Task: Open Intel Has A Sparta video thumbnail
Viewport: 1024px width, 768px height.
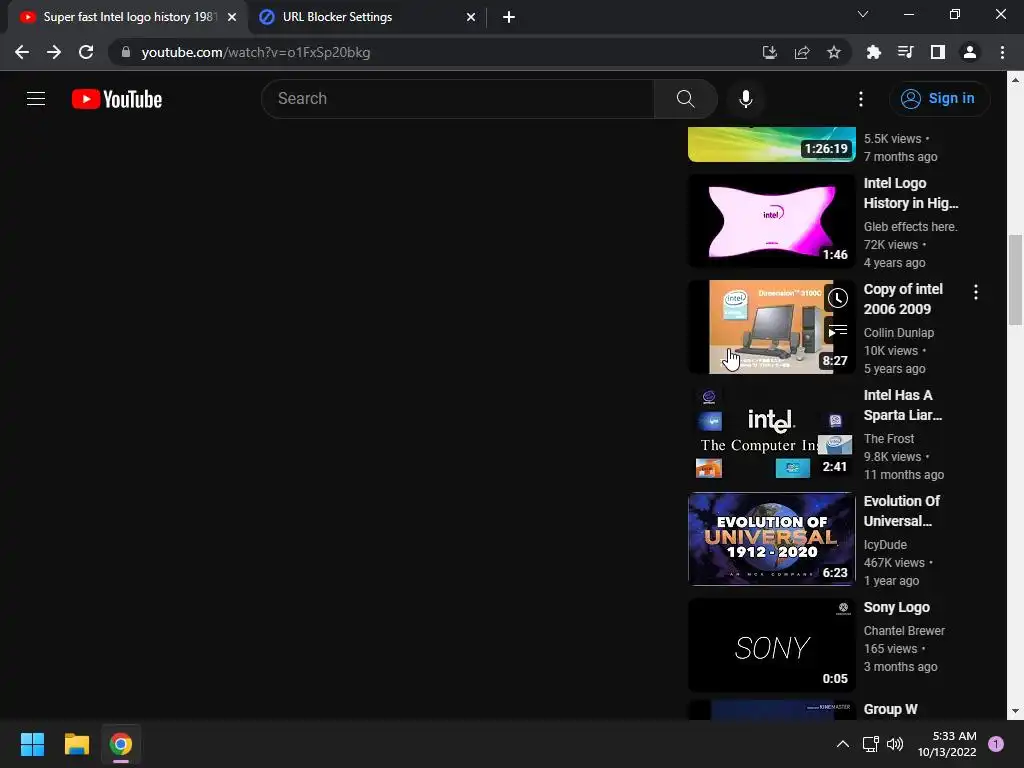Action: coord(772,433)
